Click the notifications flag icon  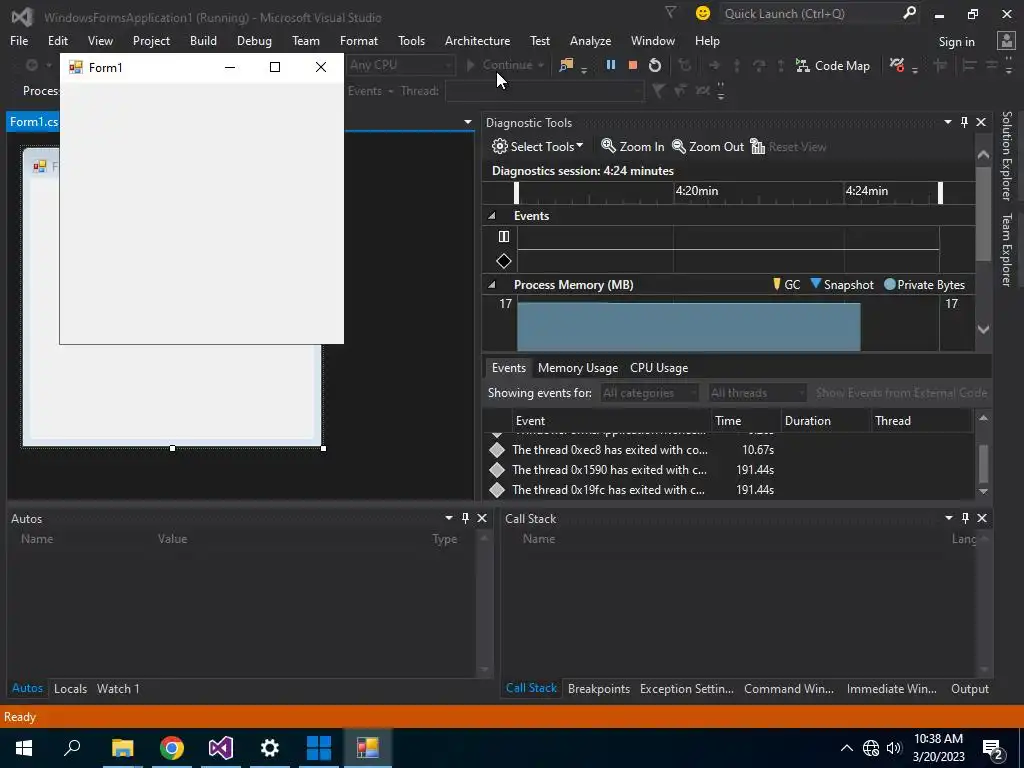click(x=670, y=13)
